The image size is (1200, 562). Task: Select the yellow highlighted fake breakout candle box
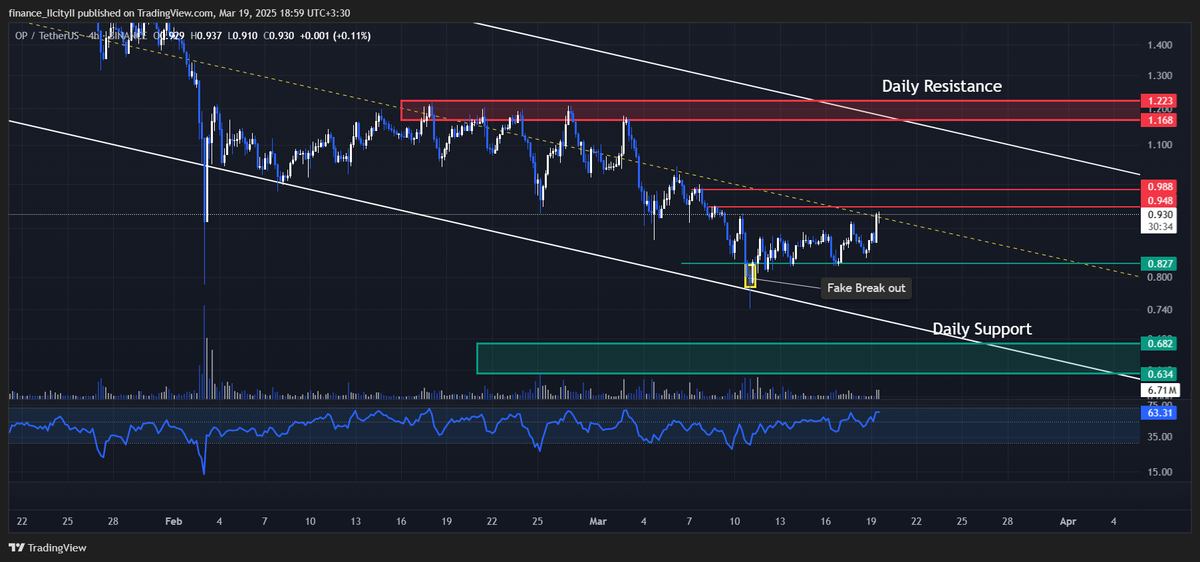pos(751,276)
